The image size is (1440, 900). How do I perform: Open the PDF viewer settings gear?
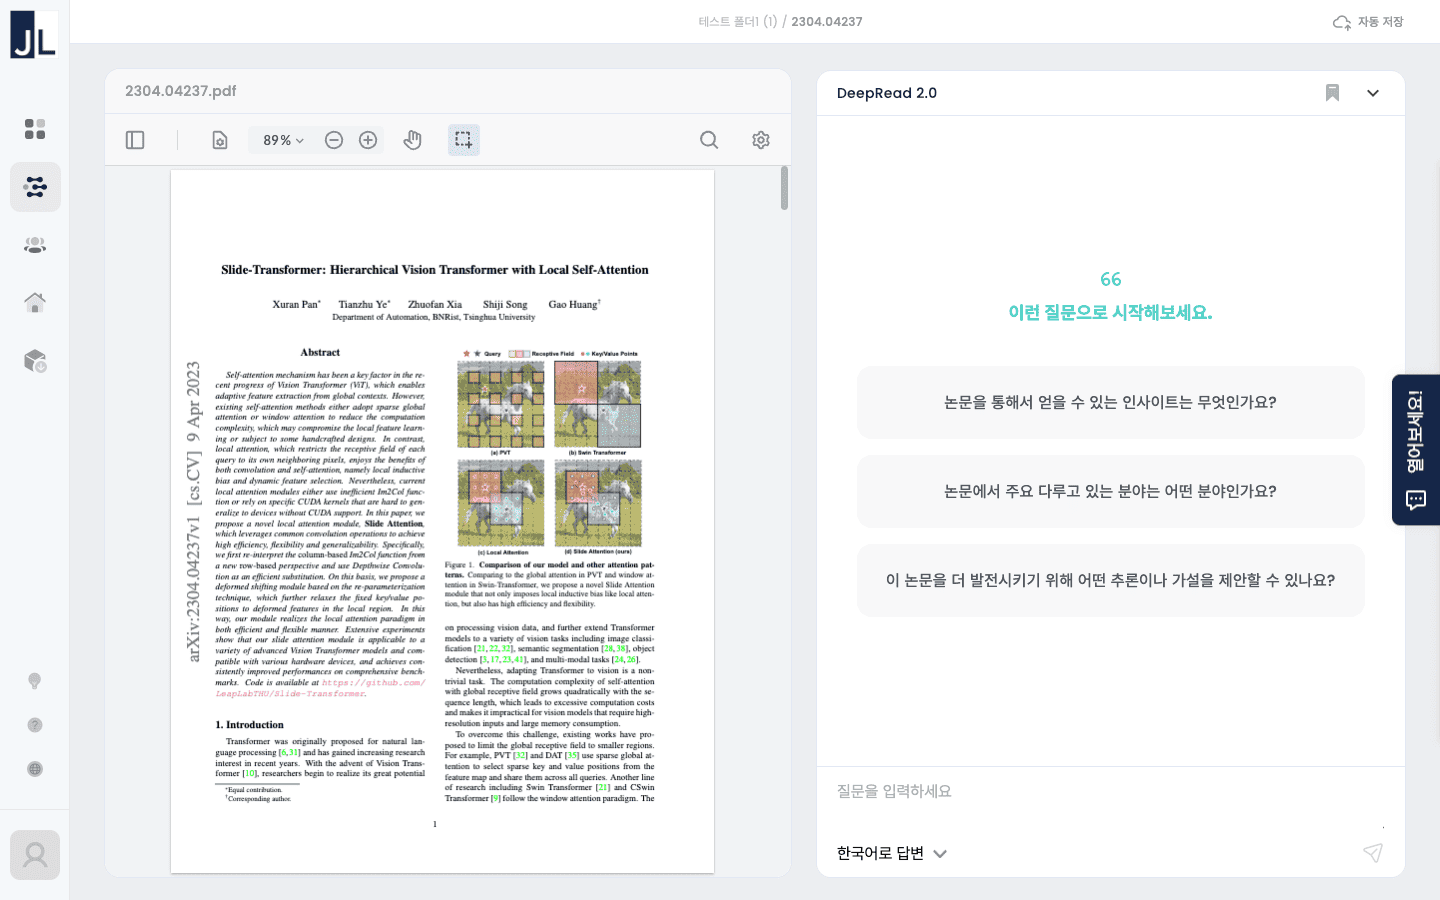760,140
